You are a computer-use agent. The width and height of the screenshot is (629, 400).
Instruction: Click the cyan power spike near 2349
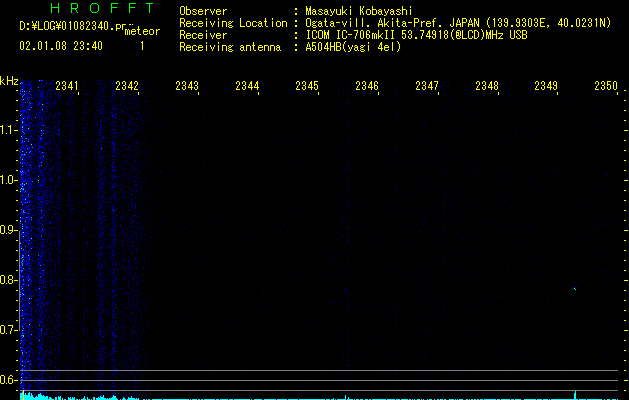[575, 394]
